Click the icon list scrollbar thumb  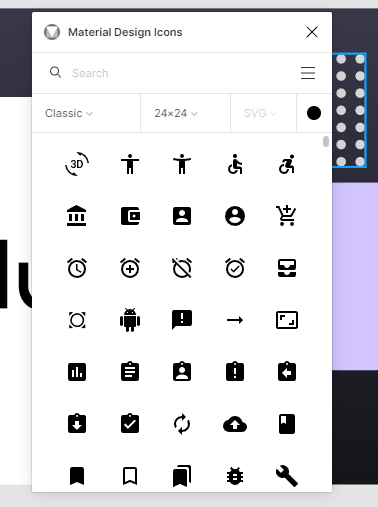(326, 141)
